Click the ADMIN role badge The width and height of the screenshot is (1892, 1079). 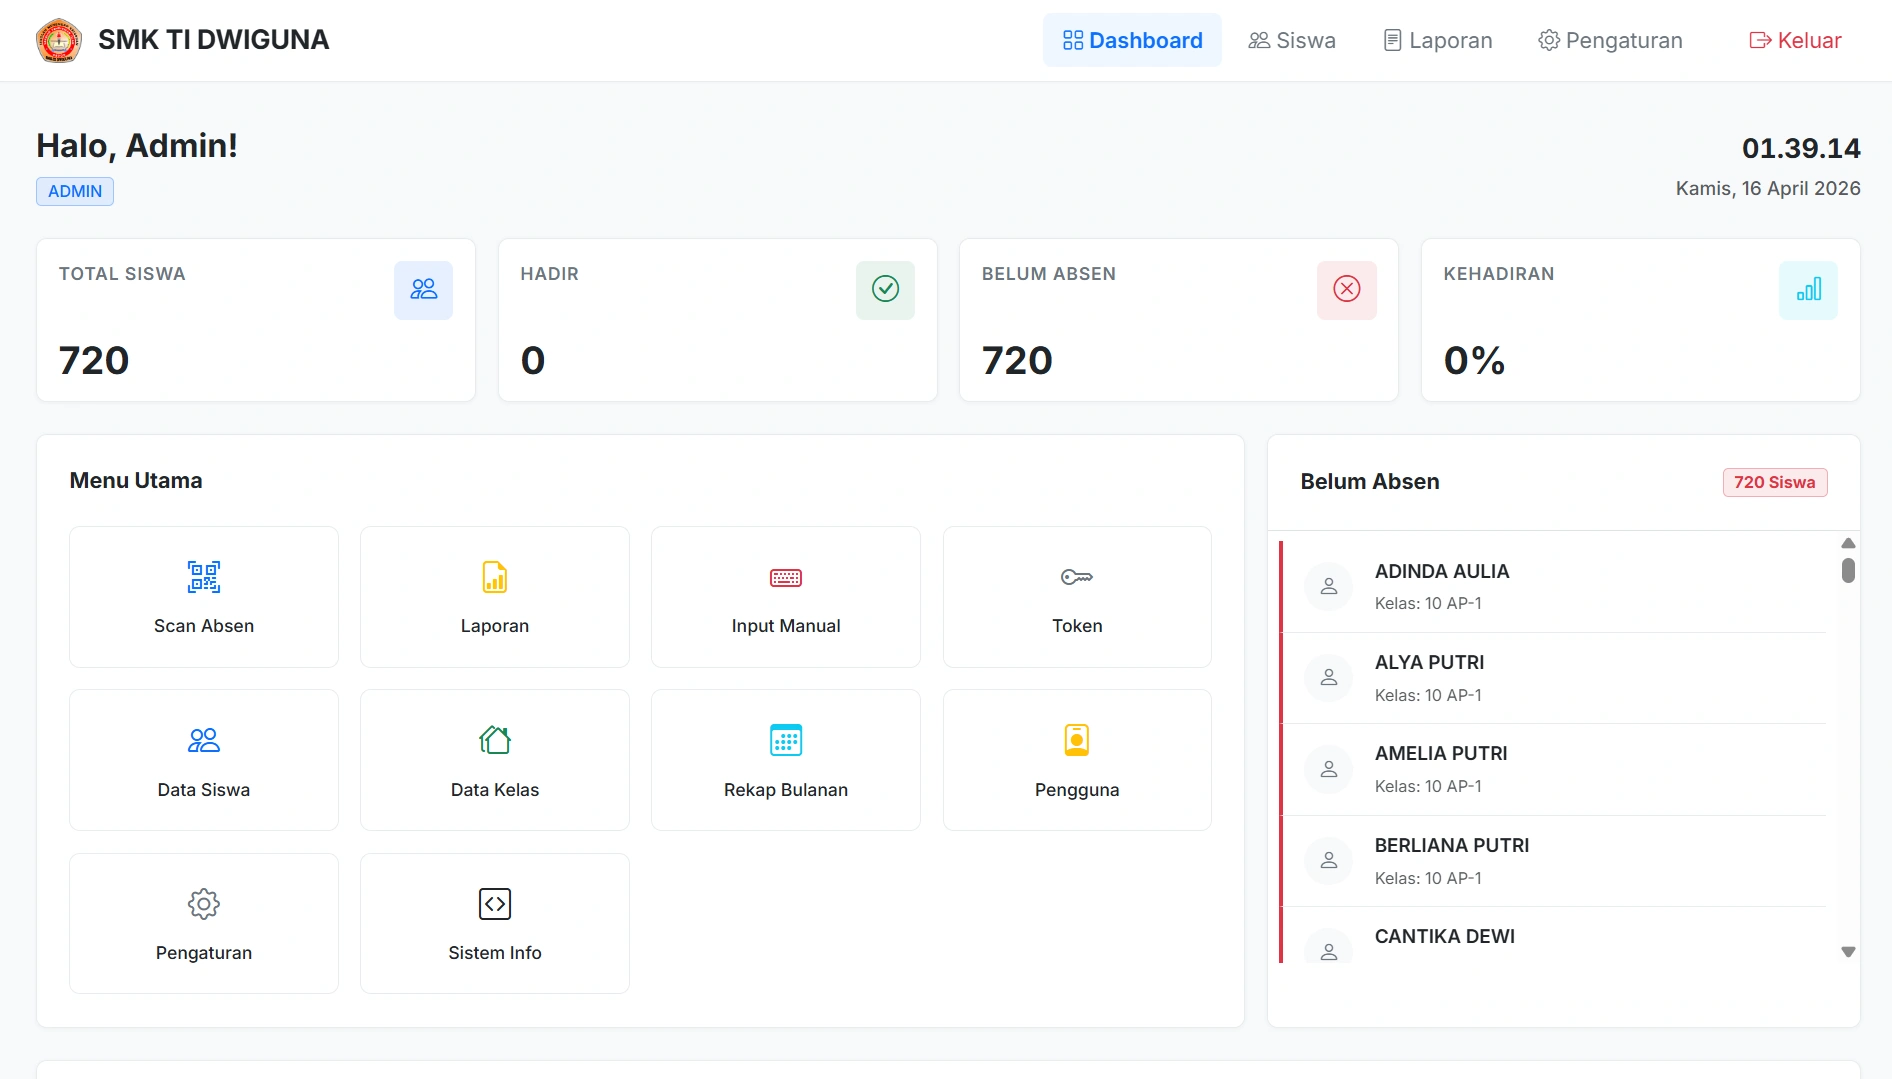coord(75,191)
